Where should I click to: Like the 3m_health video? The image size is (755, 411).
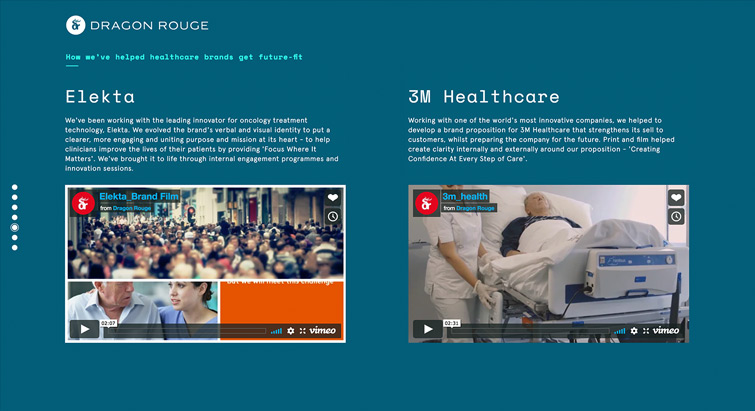point(676,197)
